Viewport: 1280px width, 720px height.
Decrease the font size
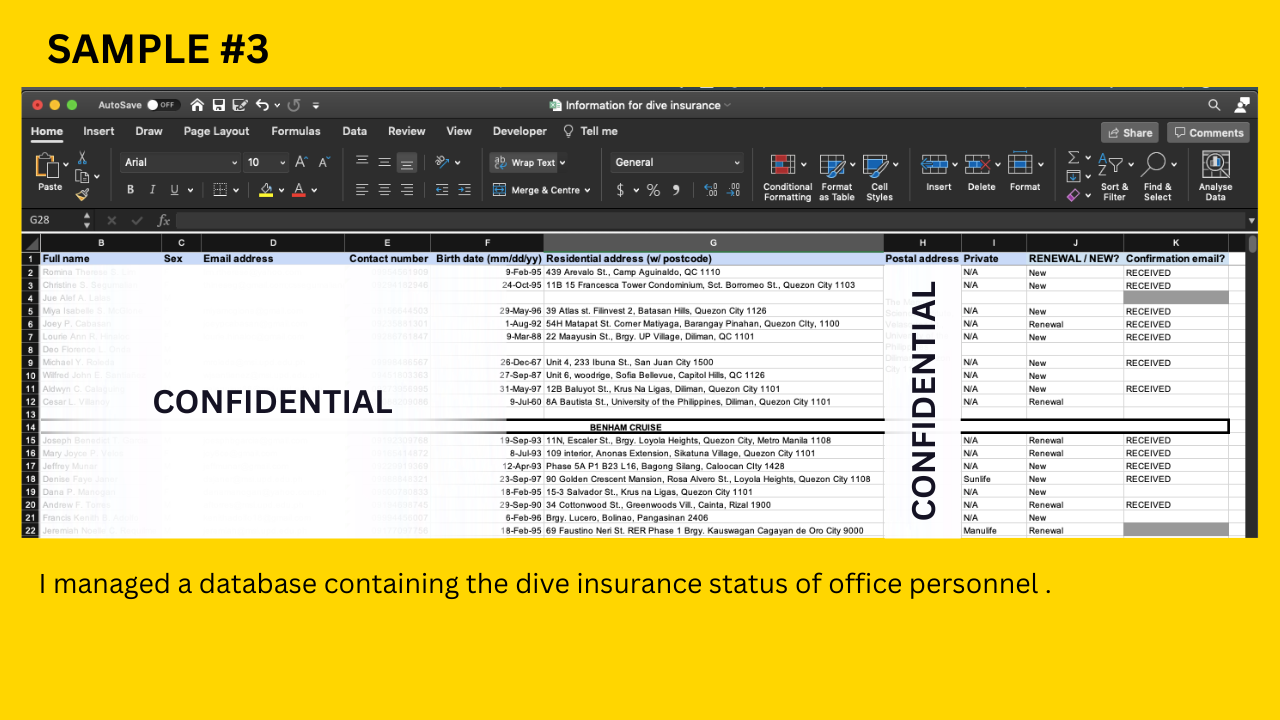coord(324,162)
